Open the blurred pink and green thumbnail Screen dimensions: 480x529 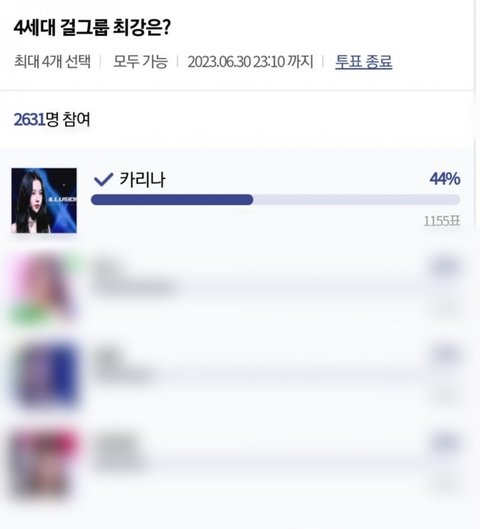44,288
